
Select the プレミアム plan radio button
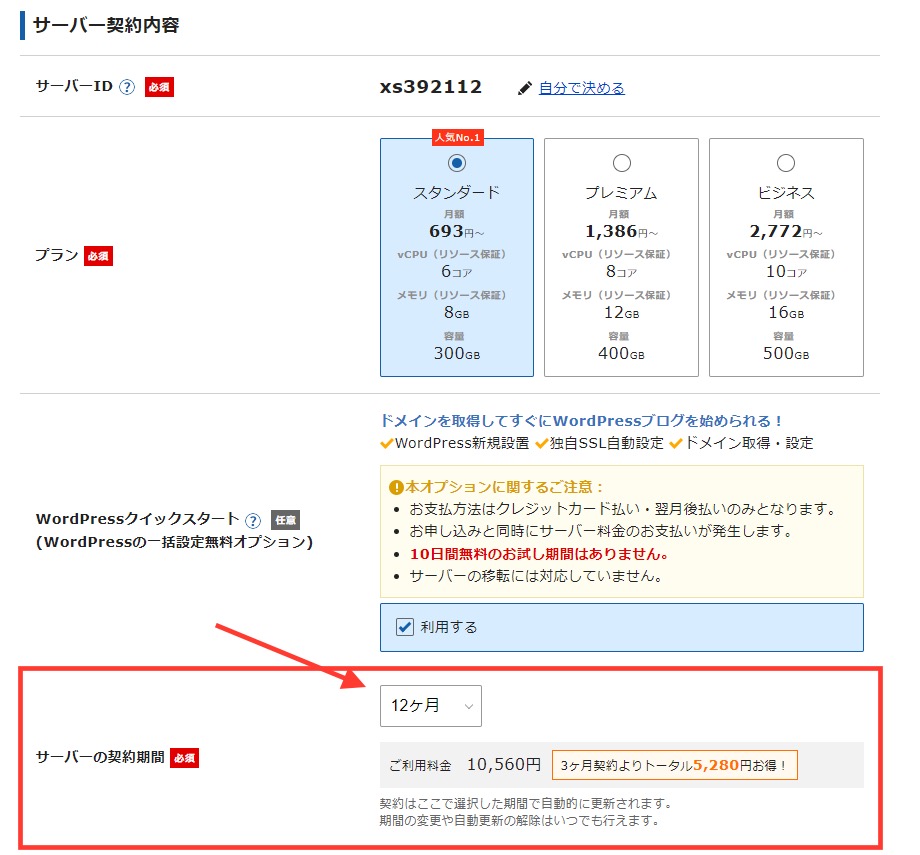coord(621,163)
